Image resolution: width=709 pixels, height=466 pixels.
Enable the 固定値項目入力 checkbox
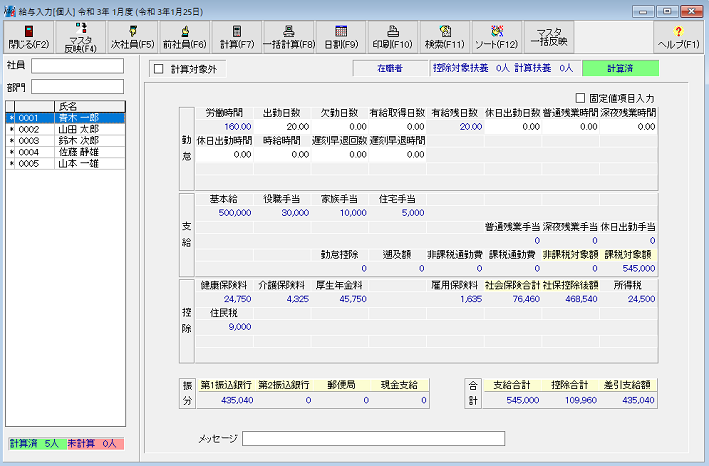pos(581,98)
